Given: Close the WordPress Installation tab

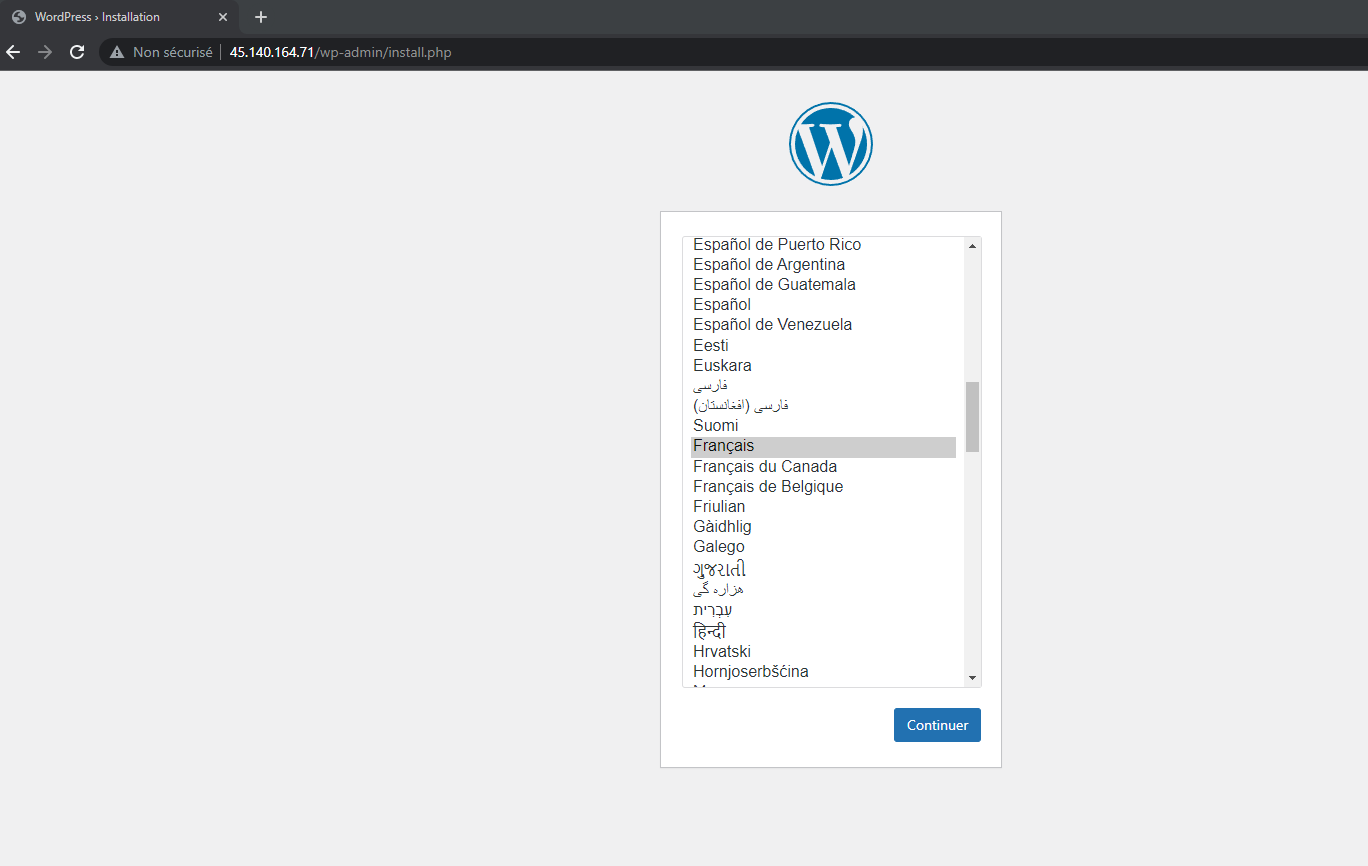Looking at the screenshot, I should (223, 17).
